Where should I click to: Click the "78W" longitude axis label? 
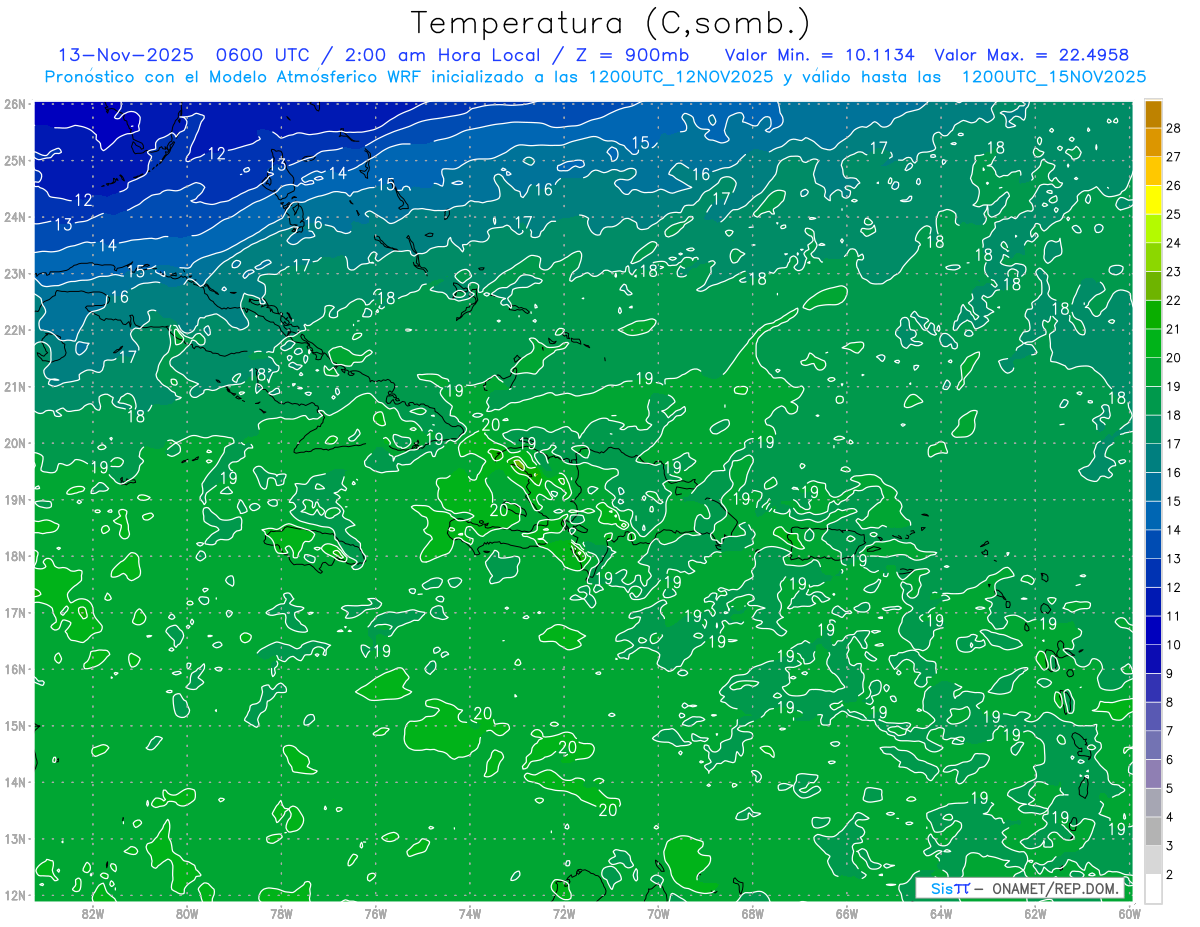point(281,913)
